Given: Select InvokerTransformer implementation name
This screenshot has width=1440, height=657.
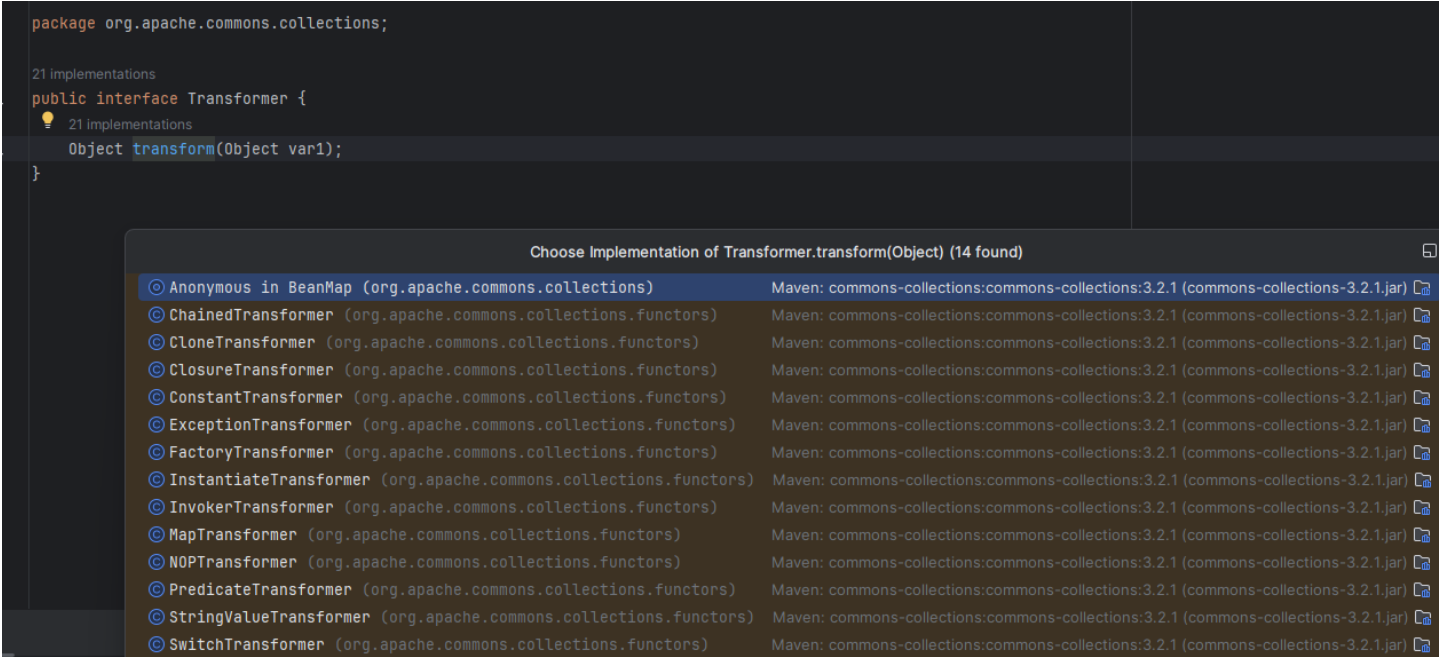Looking at the screenshot, I should 251,507.
